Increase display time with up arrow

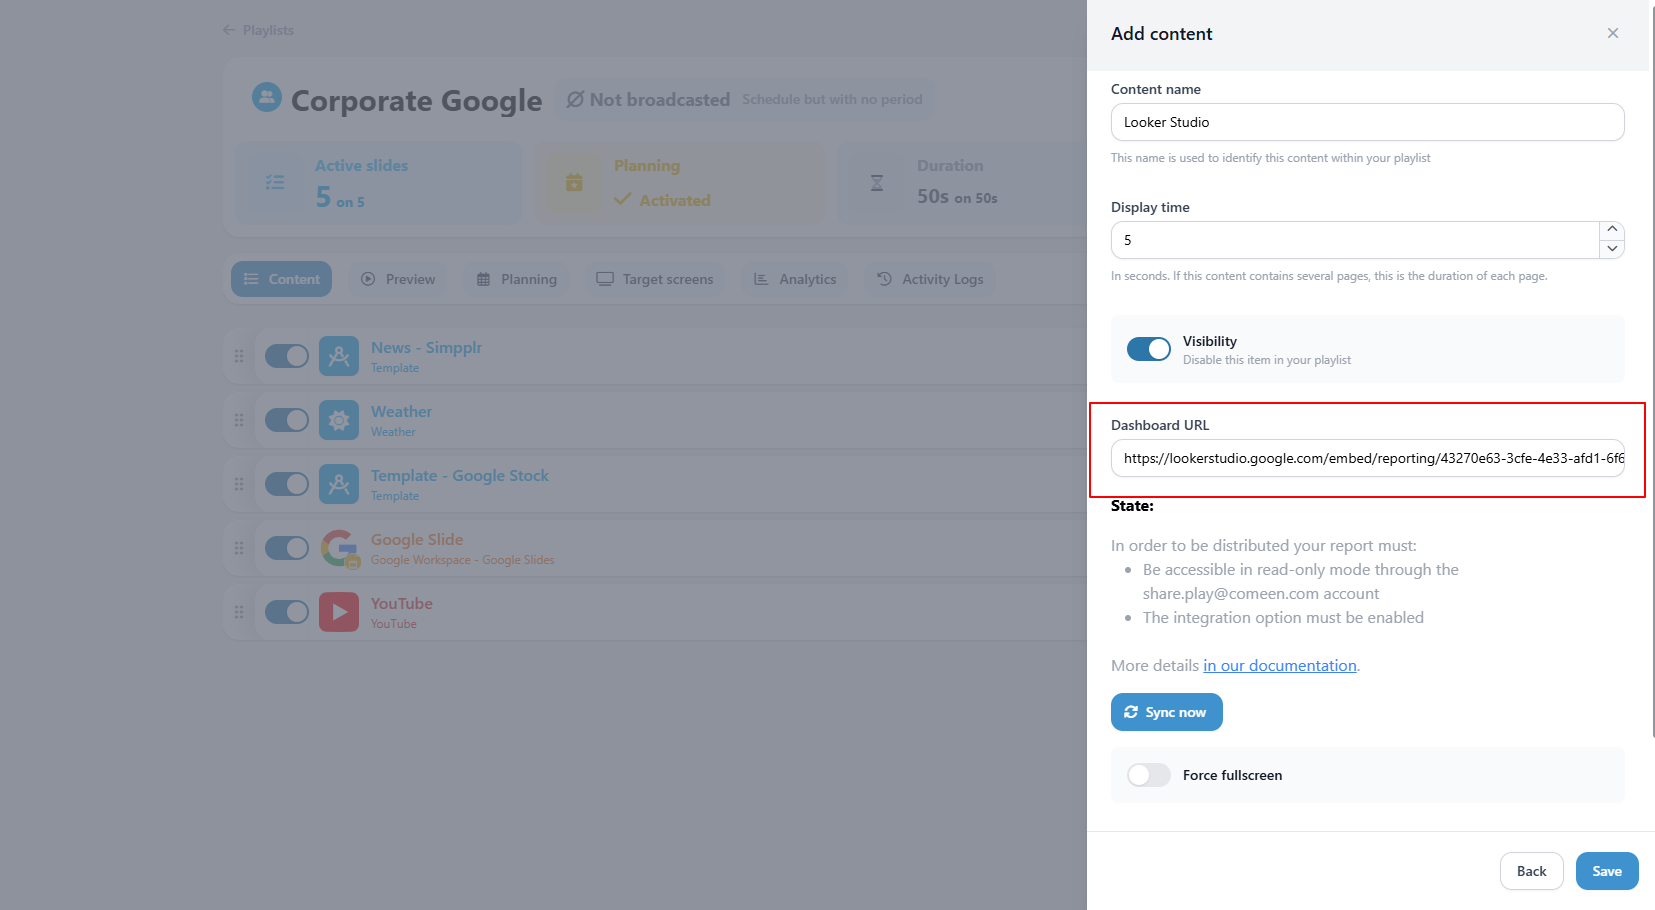pos(1612,230)
